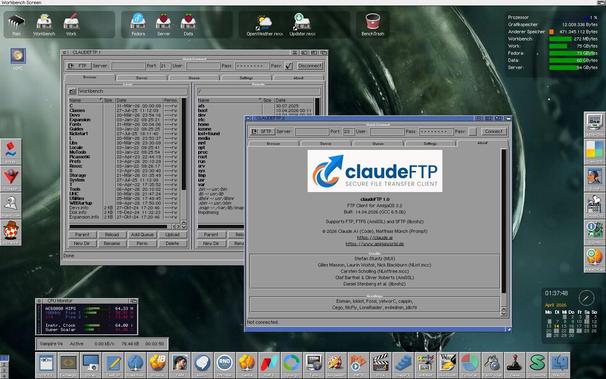
Task: Click the joystick icon in the bottom dock
Action: point(515,364)
